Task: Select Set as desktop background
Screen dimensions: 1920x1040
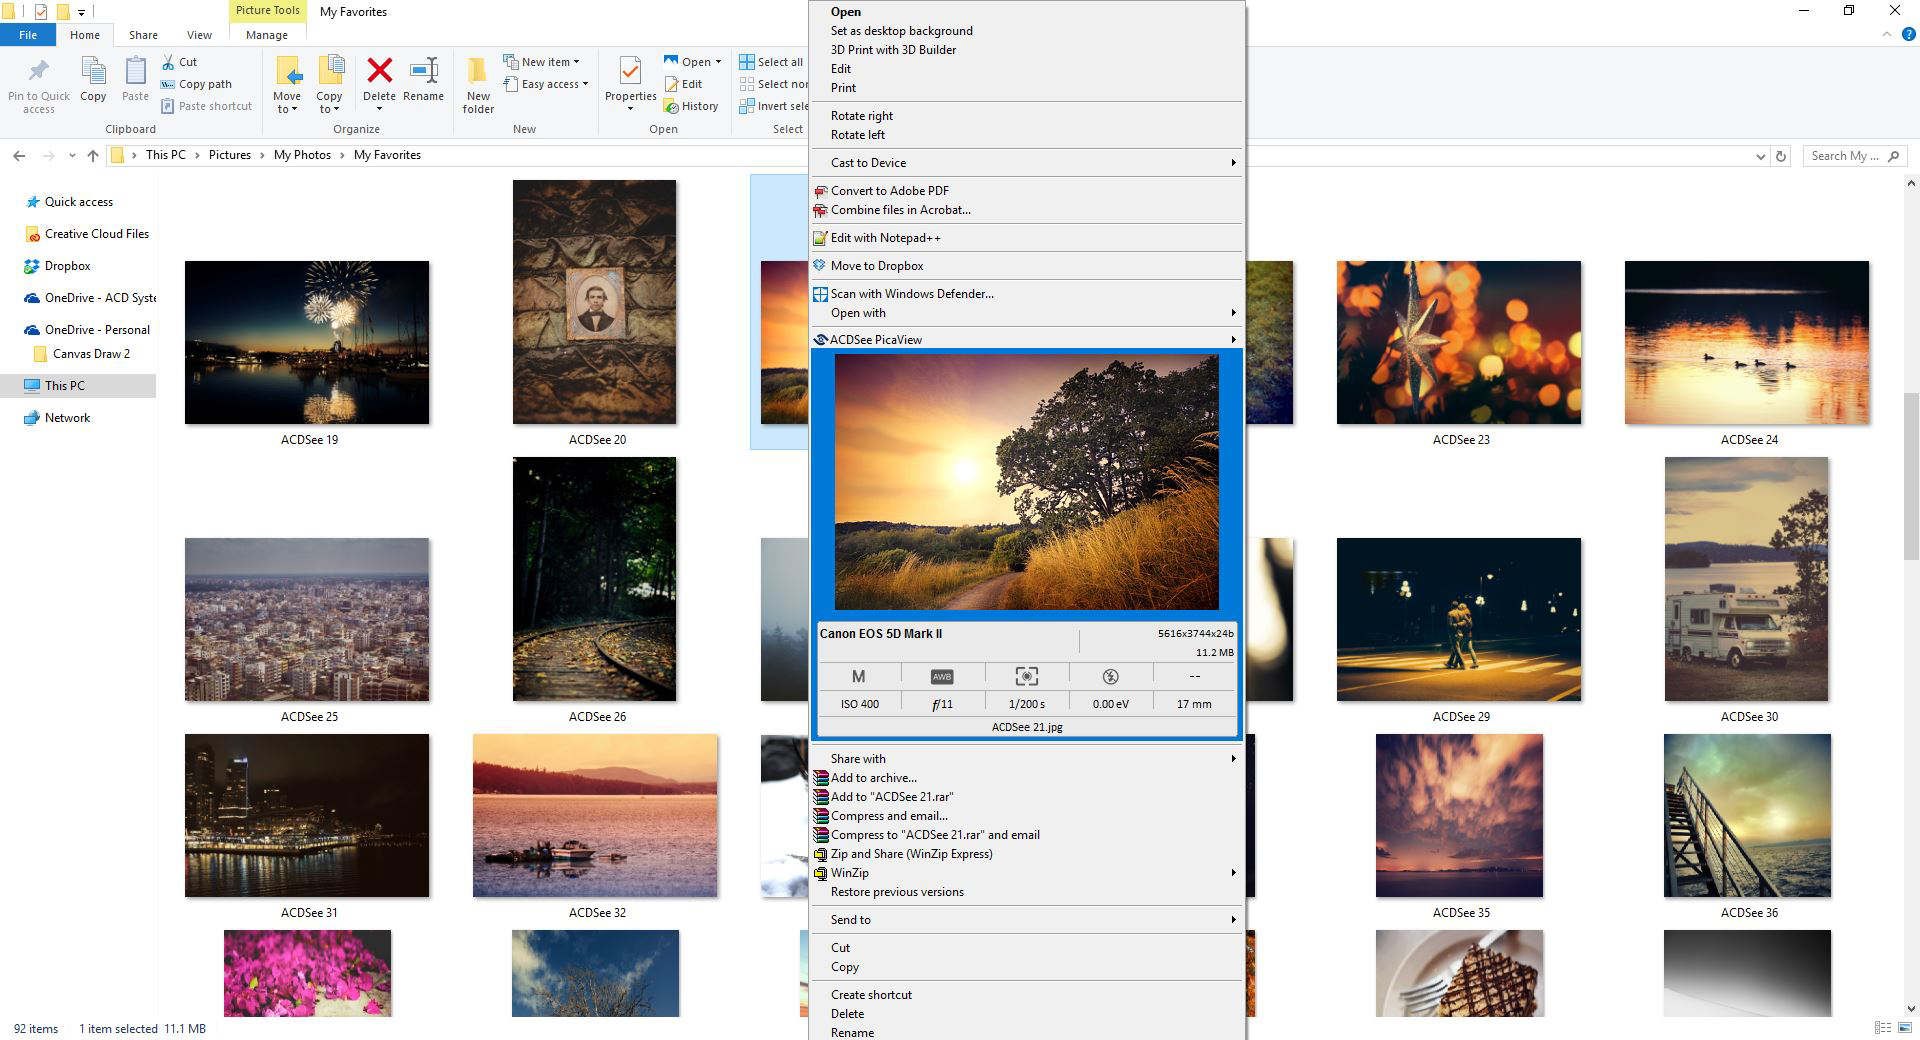Action: tap(901, 31)
